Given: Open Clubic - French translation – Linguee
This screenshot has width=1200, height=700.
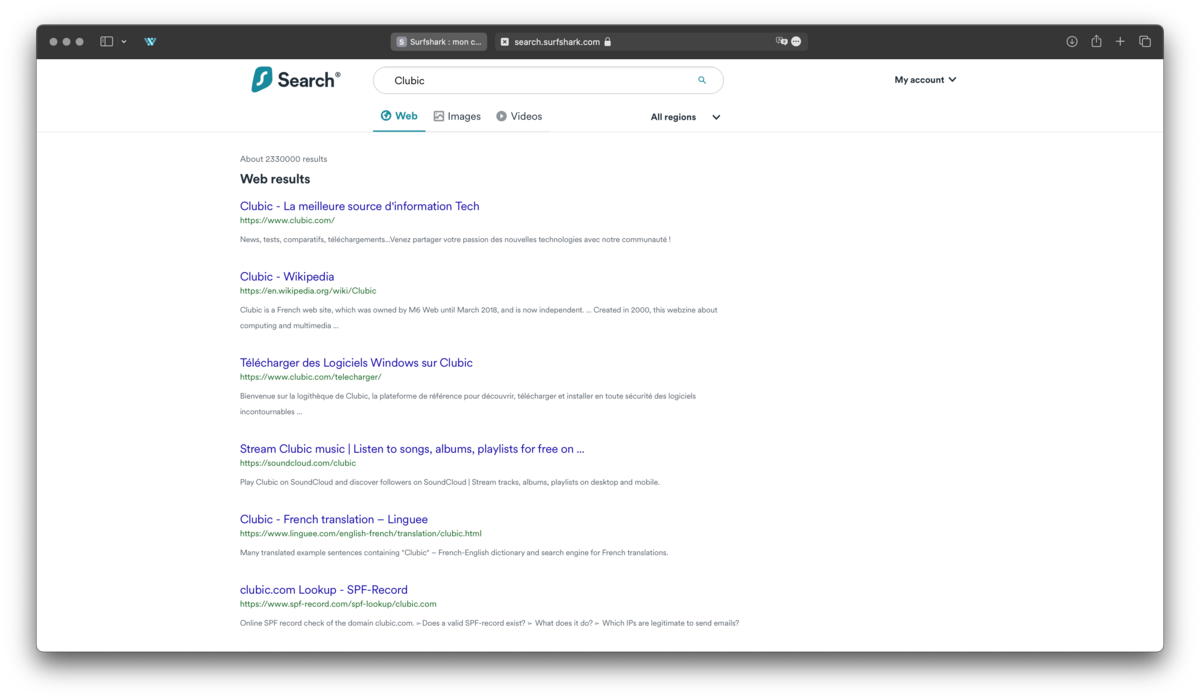Looking at the screenshot, I should pyautogui.click(x=334, y=519).
